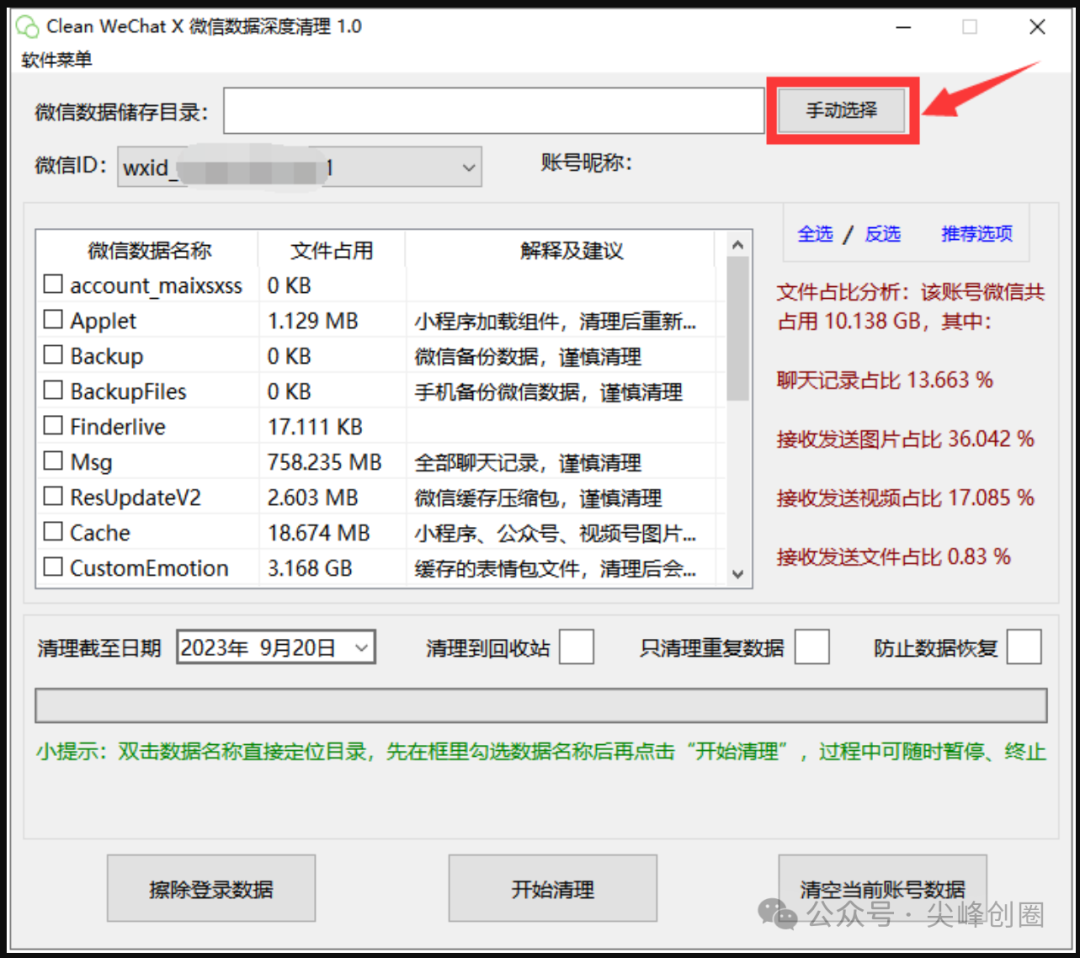Image resolution: width=1080 pixels, height=958 pixels.
Task: Click the list scrollbar up arrow
Action: click(x=738, y=245)
